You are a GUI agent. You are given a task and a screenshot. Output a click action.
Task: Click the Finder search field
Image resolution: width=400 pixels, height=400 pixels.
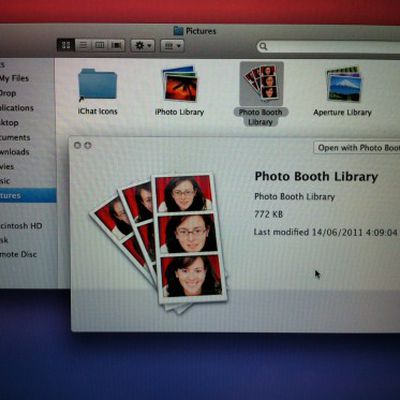(x=328, y=46)
